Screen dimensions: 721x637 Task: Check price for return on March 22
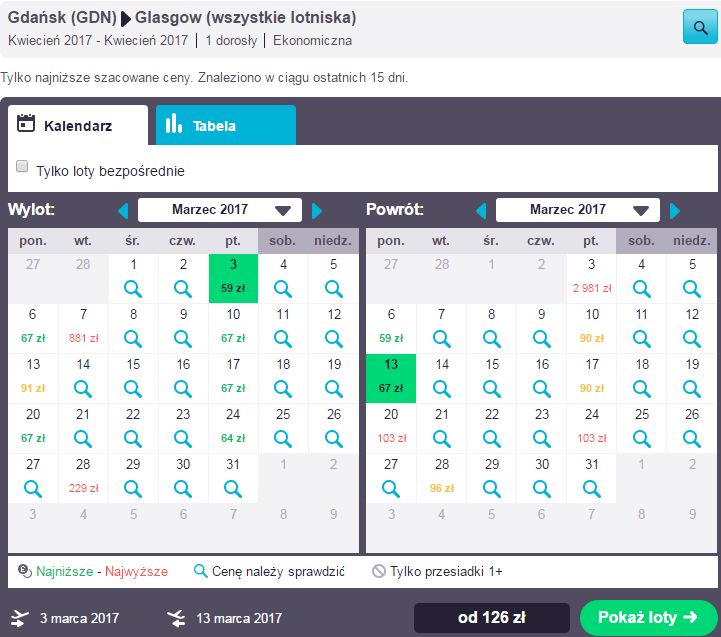(x=491, y=439)
